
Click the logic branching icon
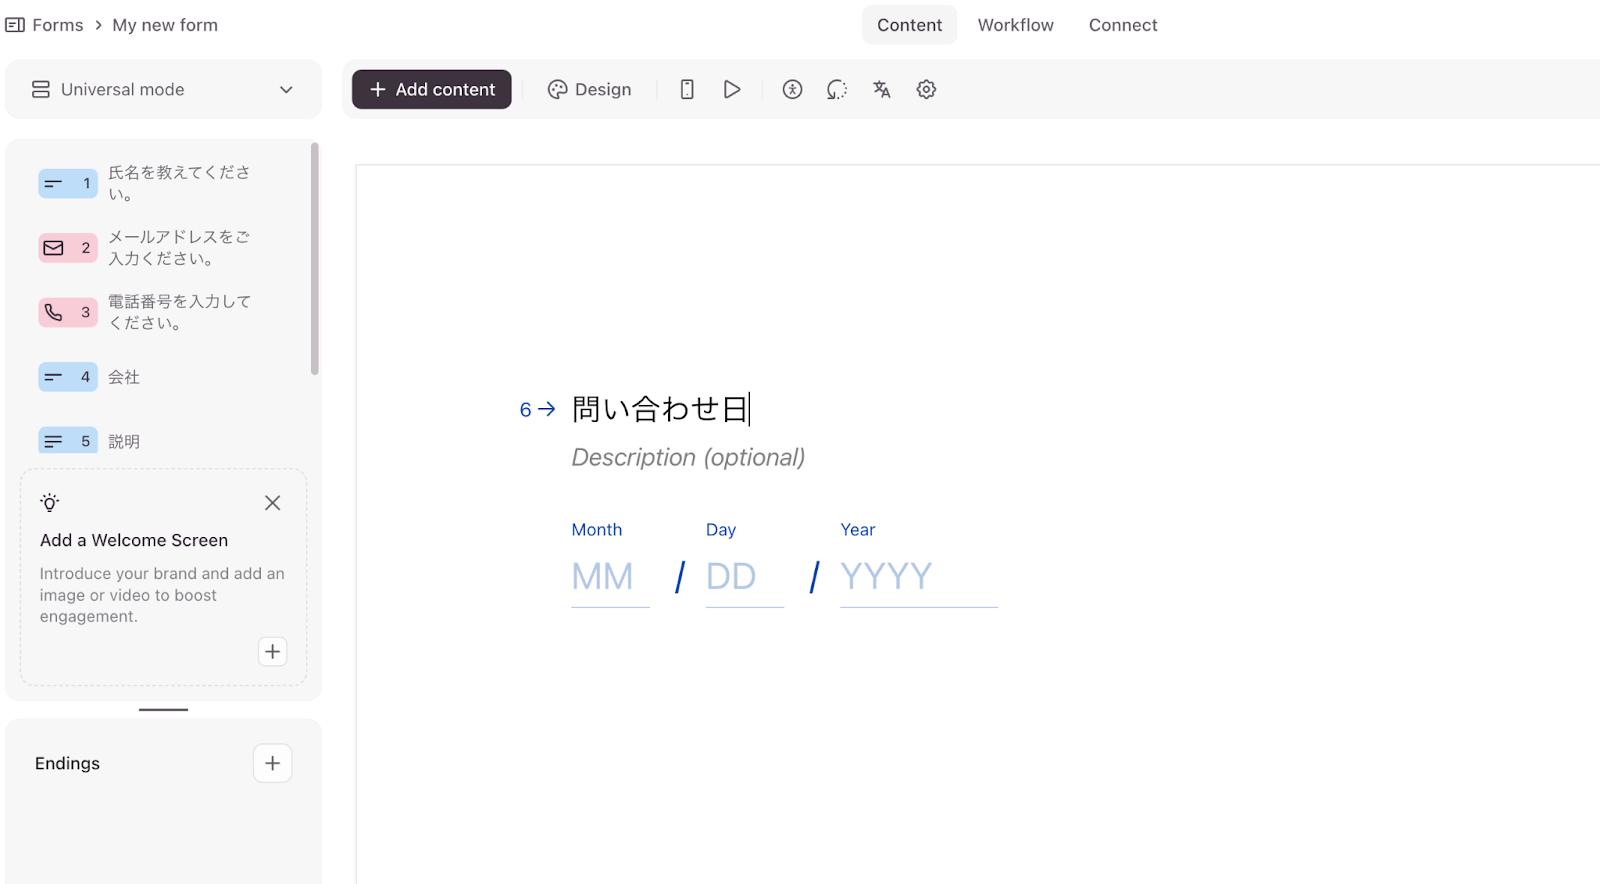[x=837, y=89]
